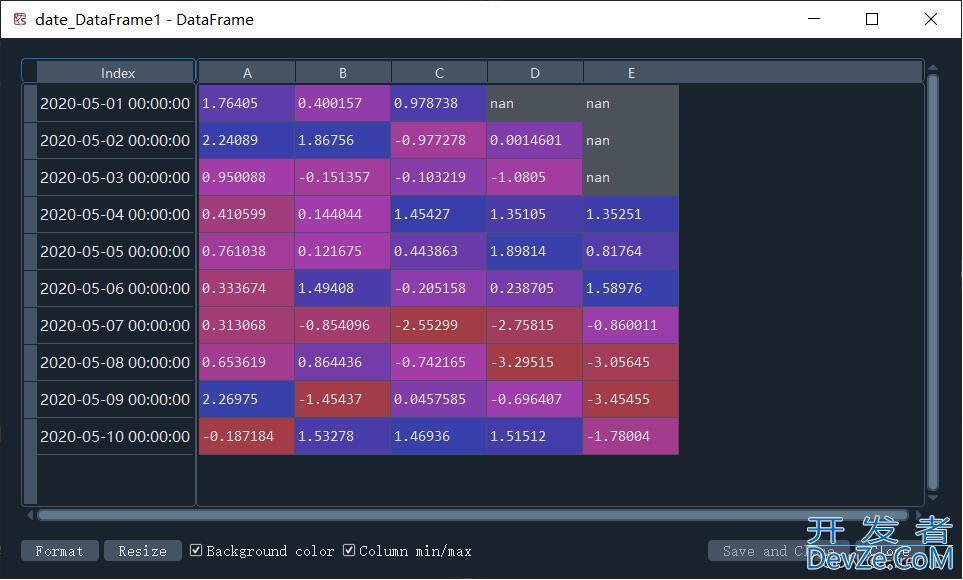Select the red cell with value -3.45455

pos(630,399)
